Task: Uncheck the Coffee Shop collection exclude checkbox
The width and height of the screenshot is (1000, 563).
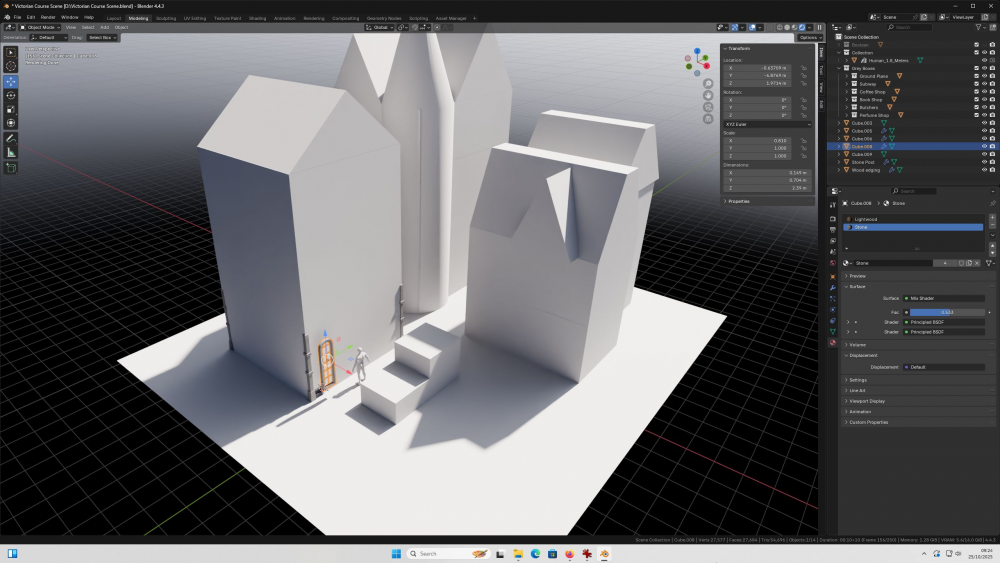Action: pos(976,91)
